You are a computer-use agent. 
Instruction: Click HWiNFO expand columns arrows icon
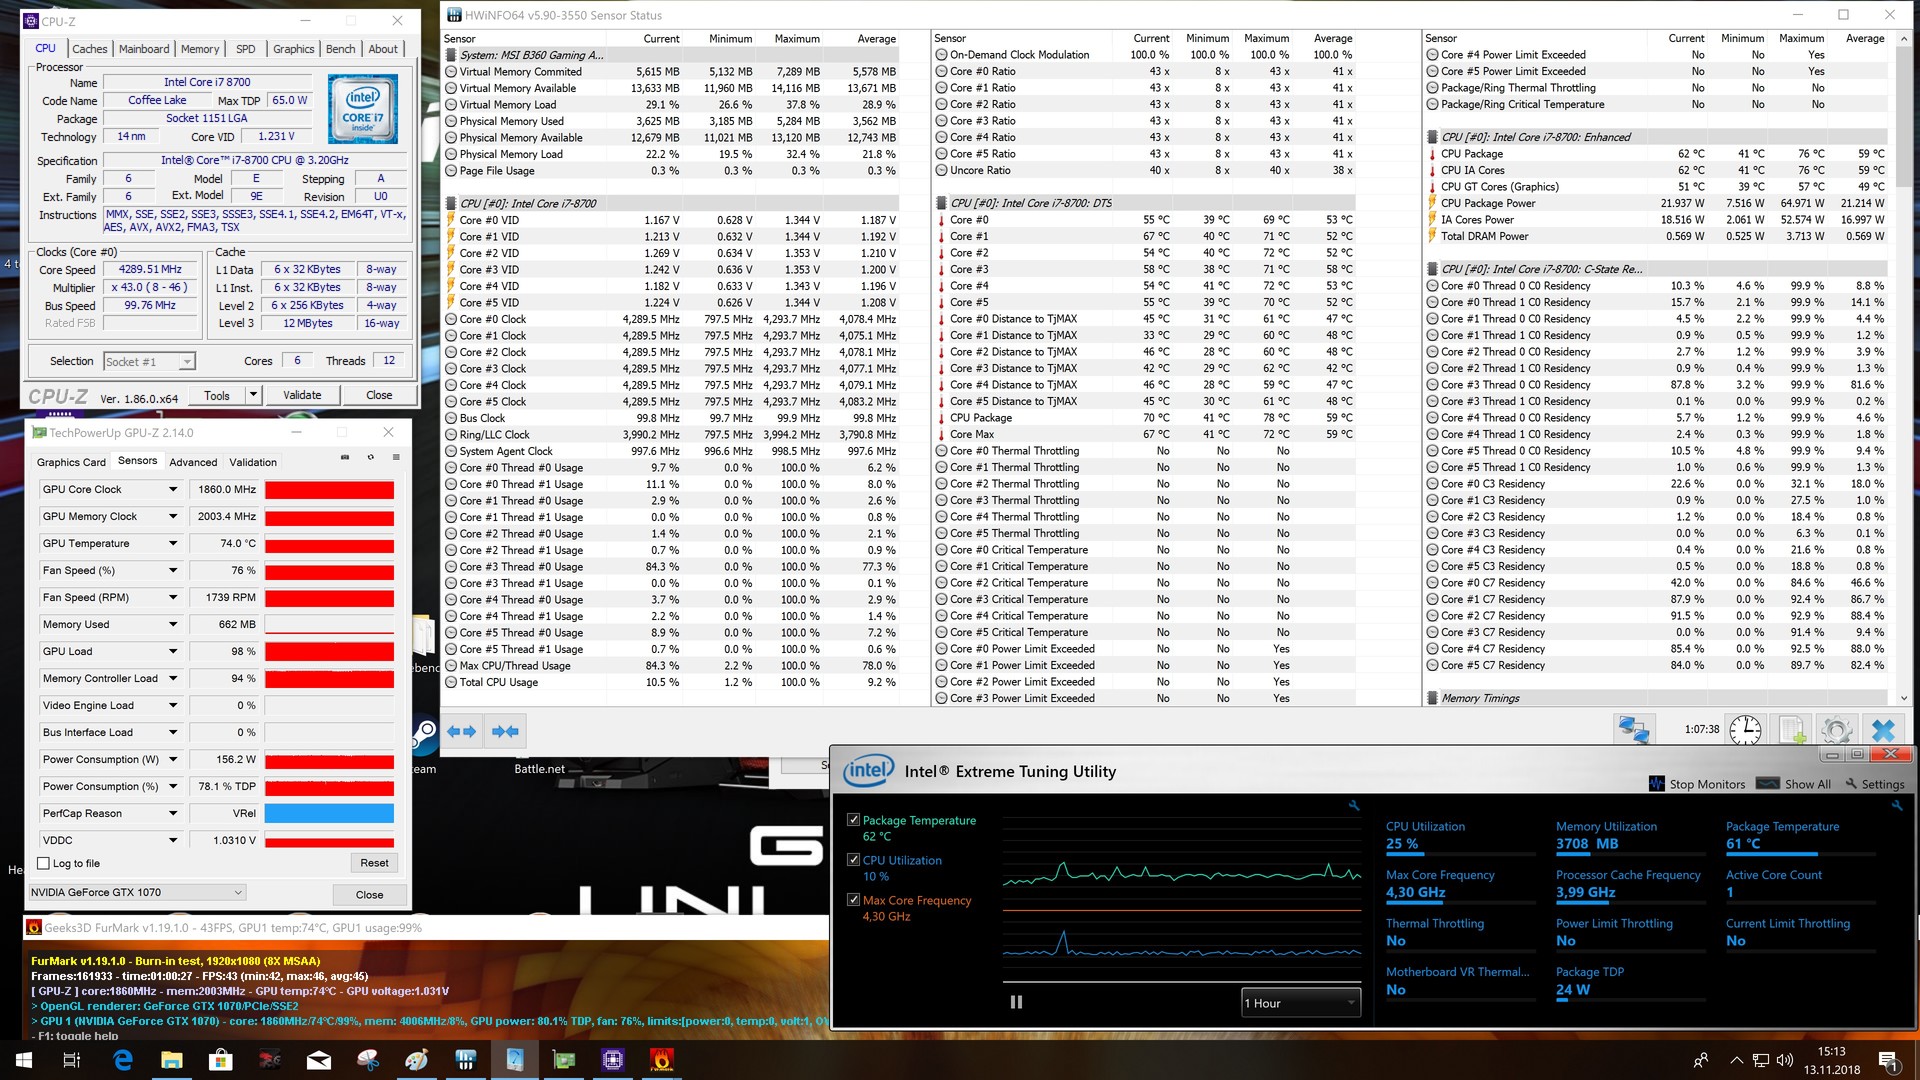click(x=461, y=731)
